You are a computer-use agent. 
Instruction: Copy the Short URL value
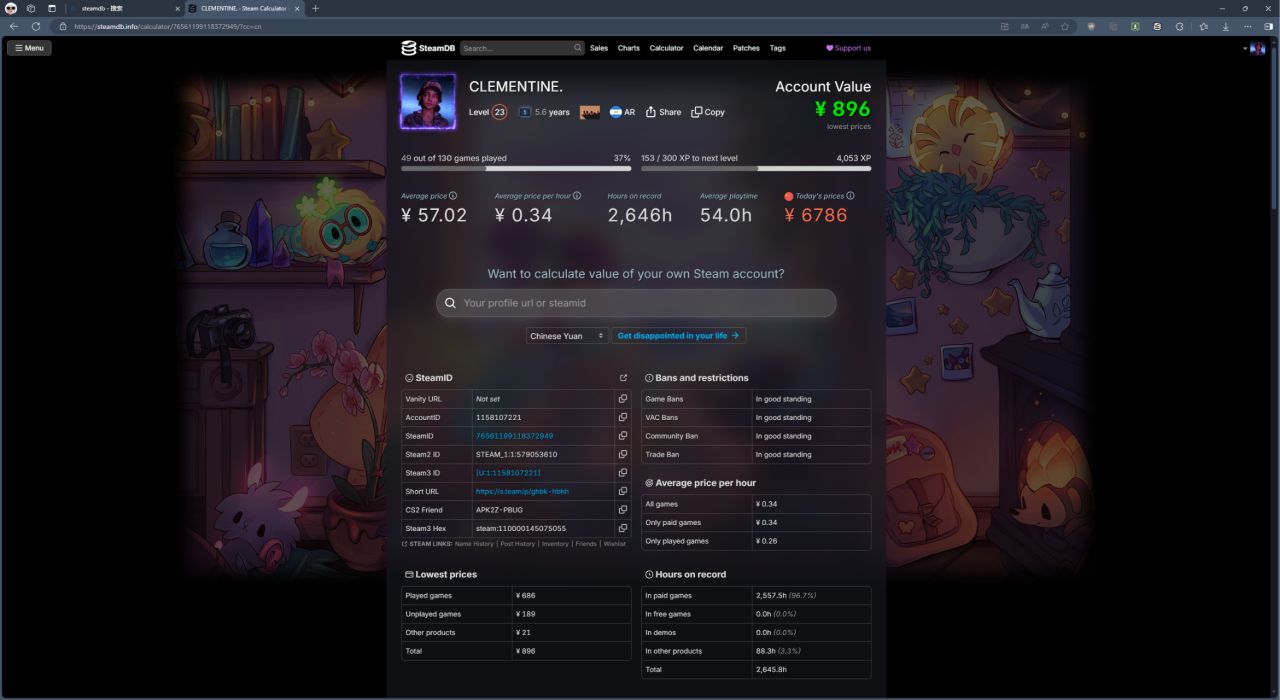622,491
